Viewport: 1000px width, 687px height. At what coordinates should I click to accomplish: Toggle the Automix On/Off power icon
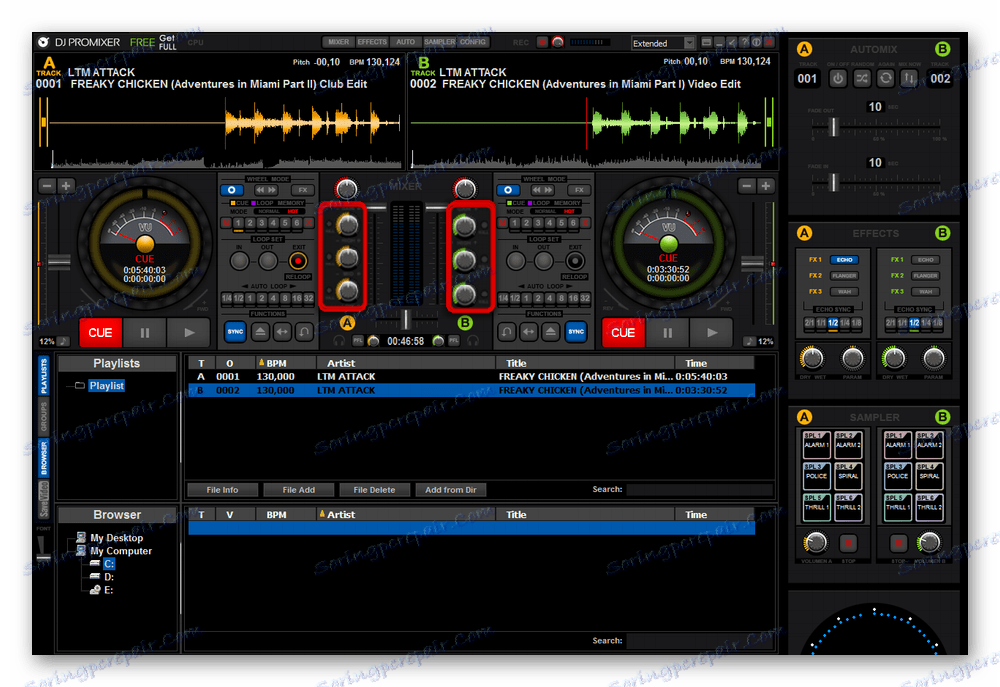(837, 78)
